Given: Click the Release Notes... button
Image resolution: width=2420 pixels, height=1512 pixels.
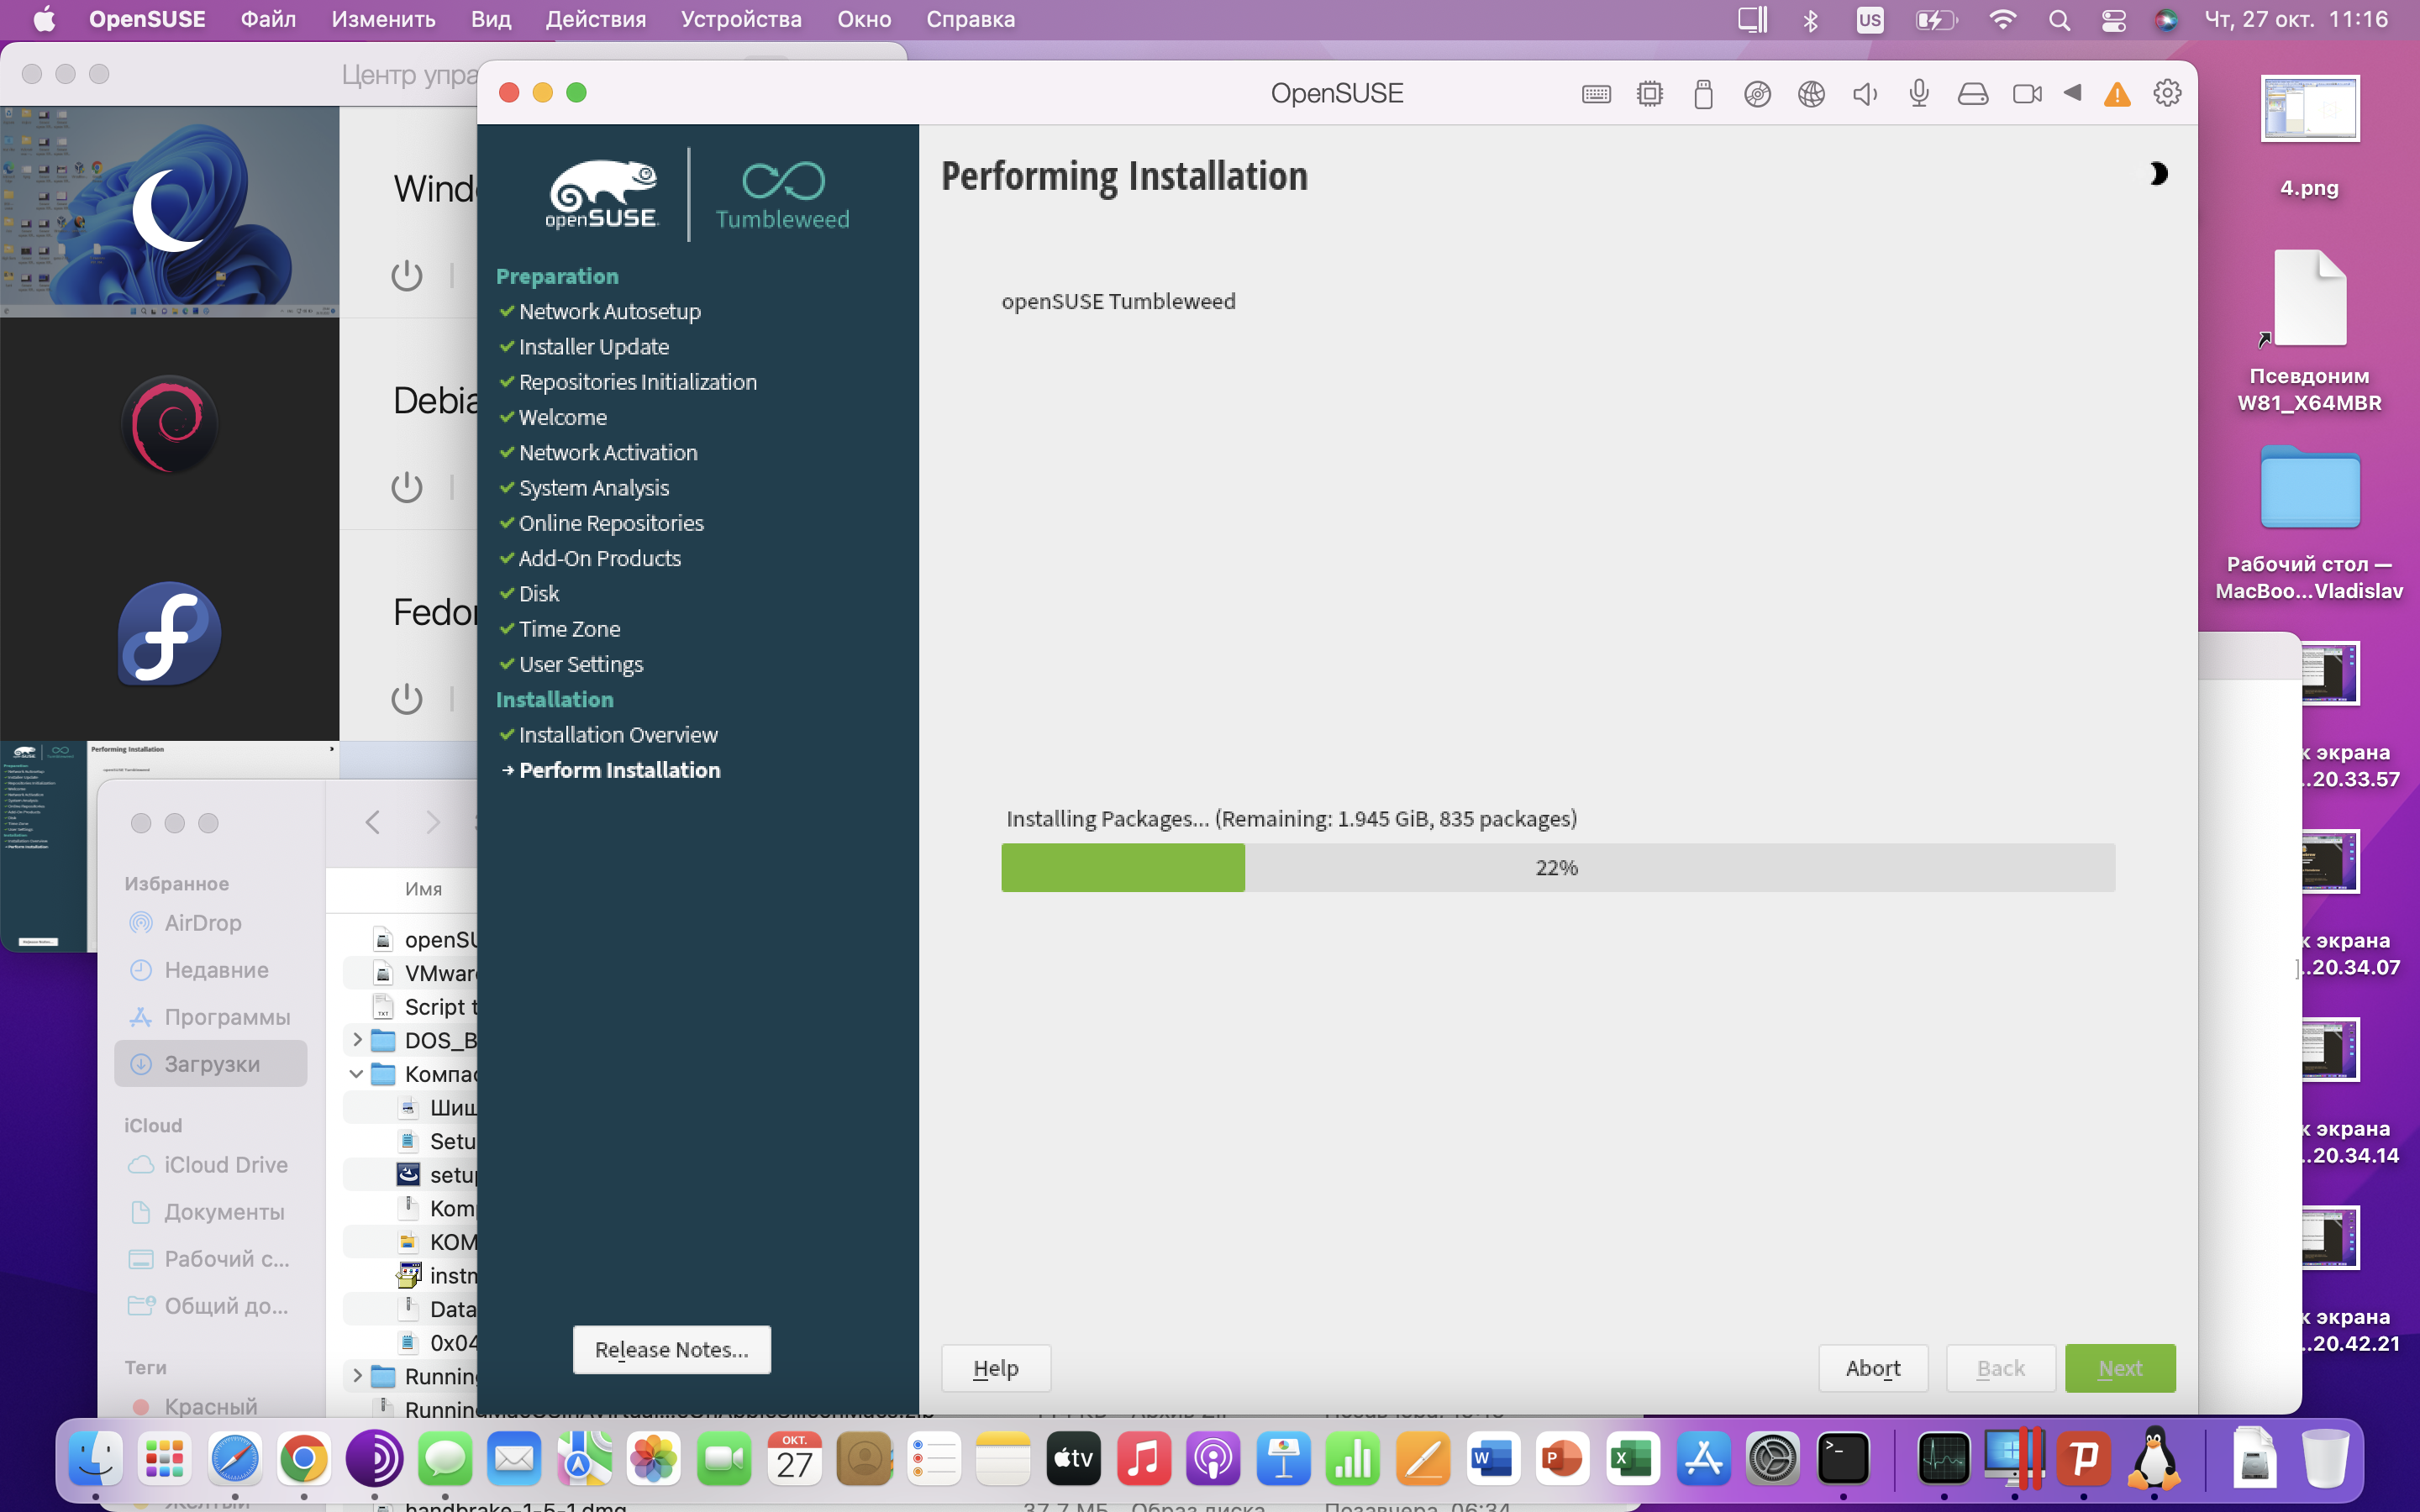Looking at the screenshot, I should point(672,1349).
